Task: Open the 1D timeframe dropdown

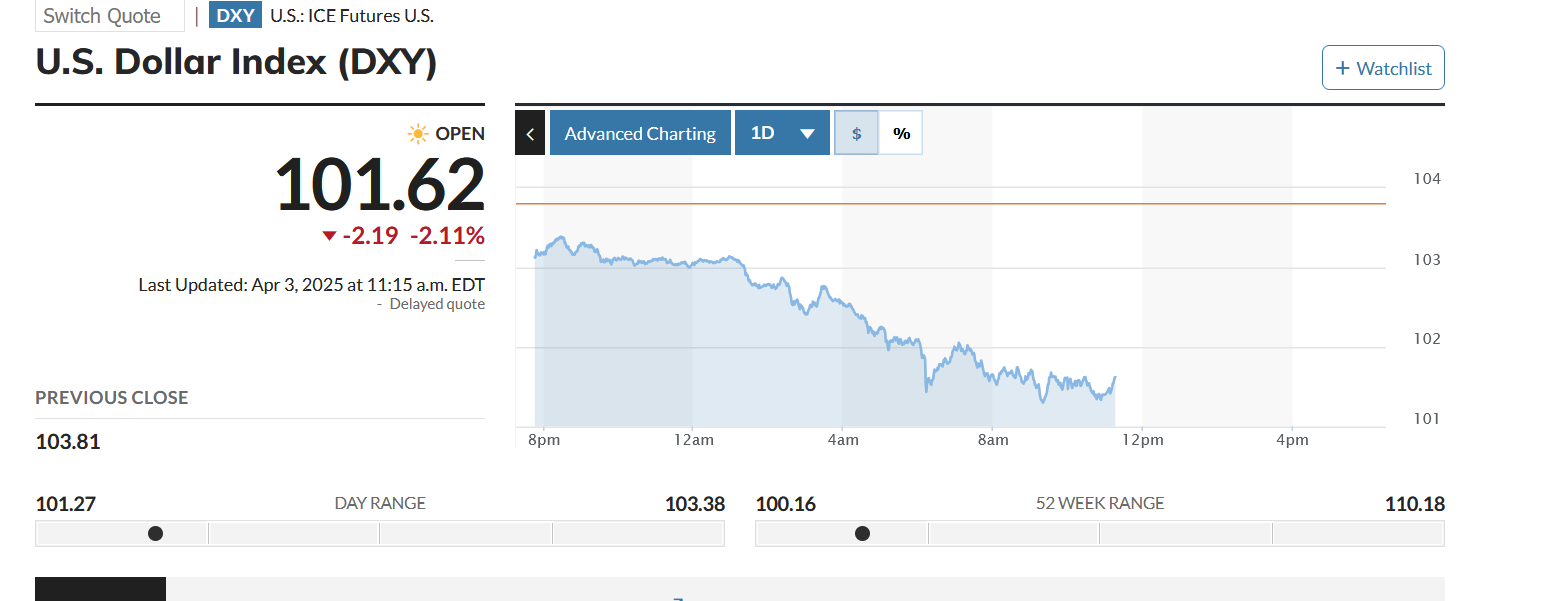Action: pos(782,133)
